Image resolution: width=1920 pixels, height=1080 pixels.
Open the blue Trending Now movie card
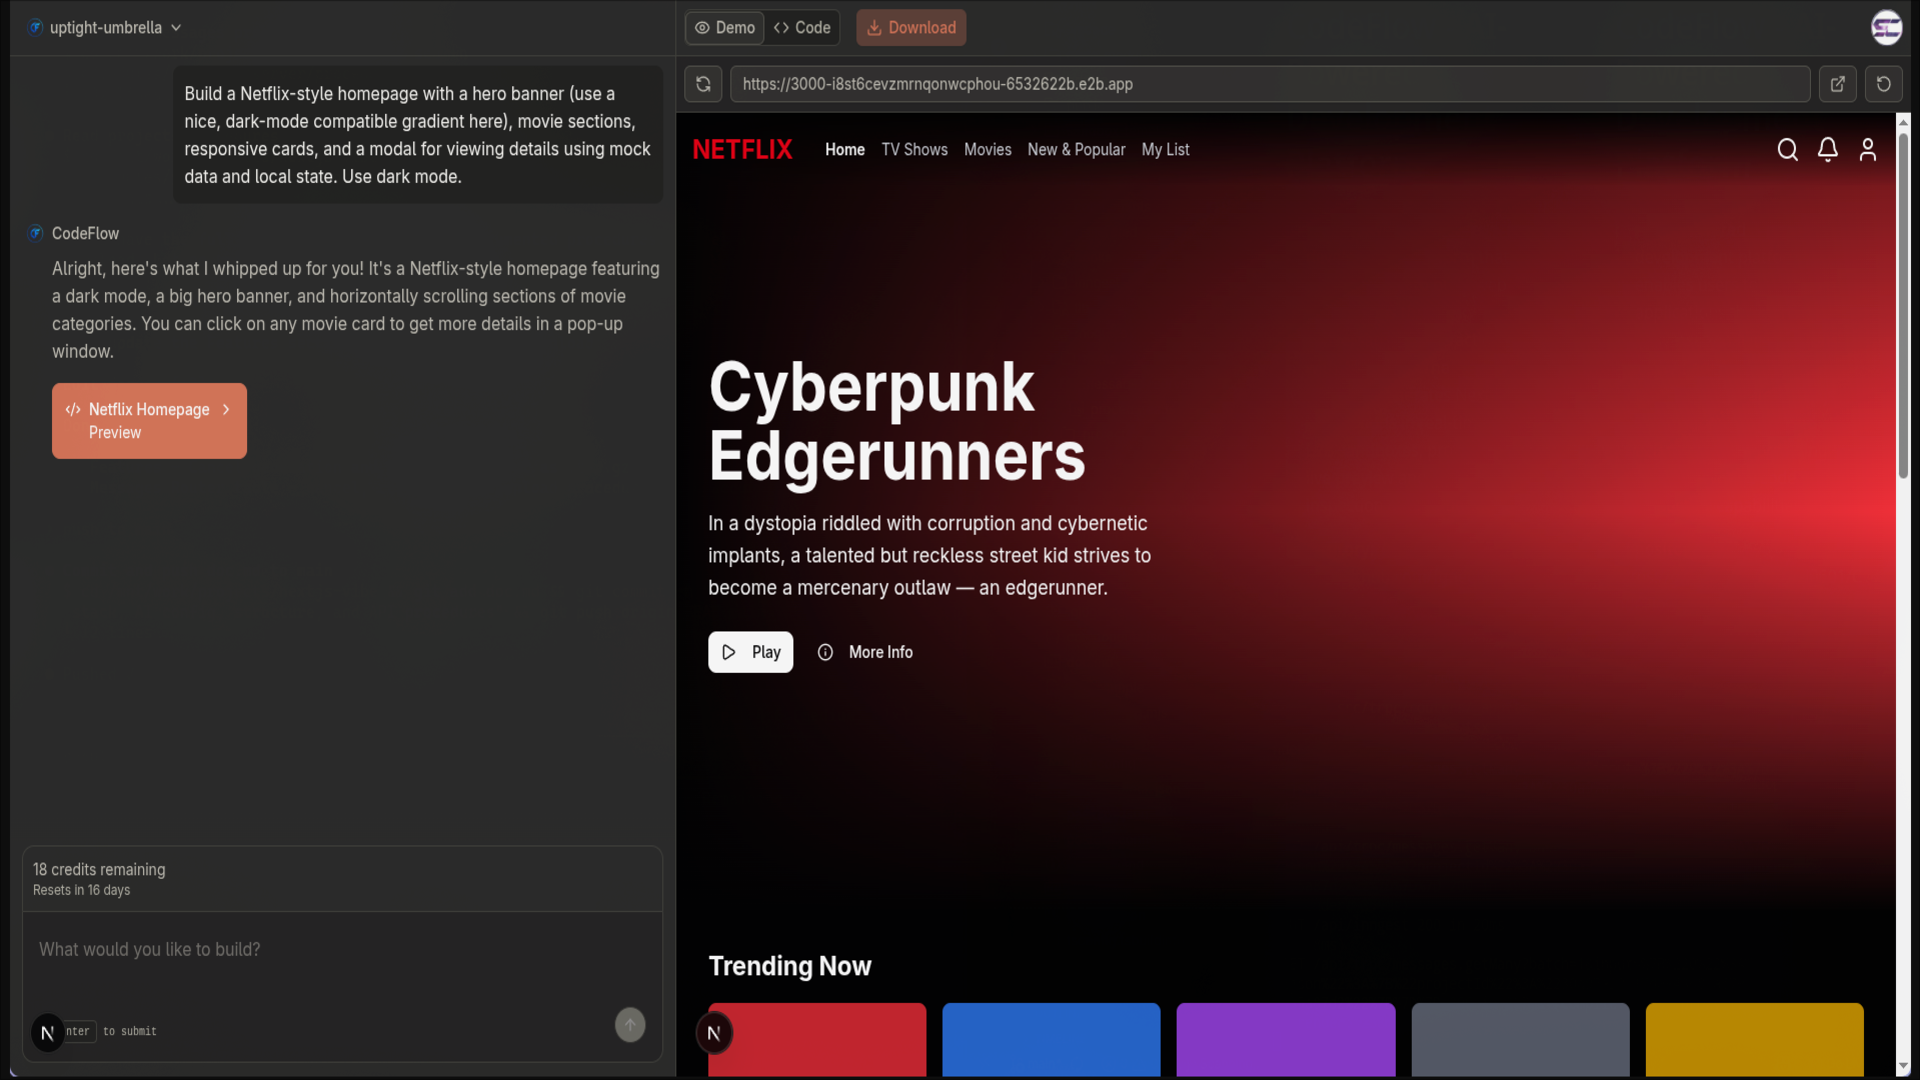coord(1051,1040)
